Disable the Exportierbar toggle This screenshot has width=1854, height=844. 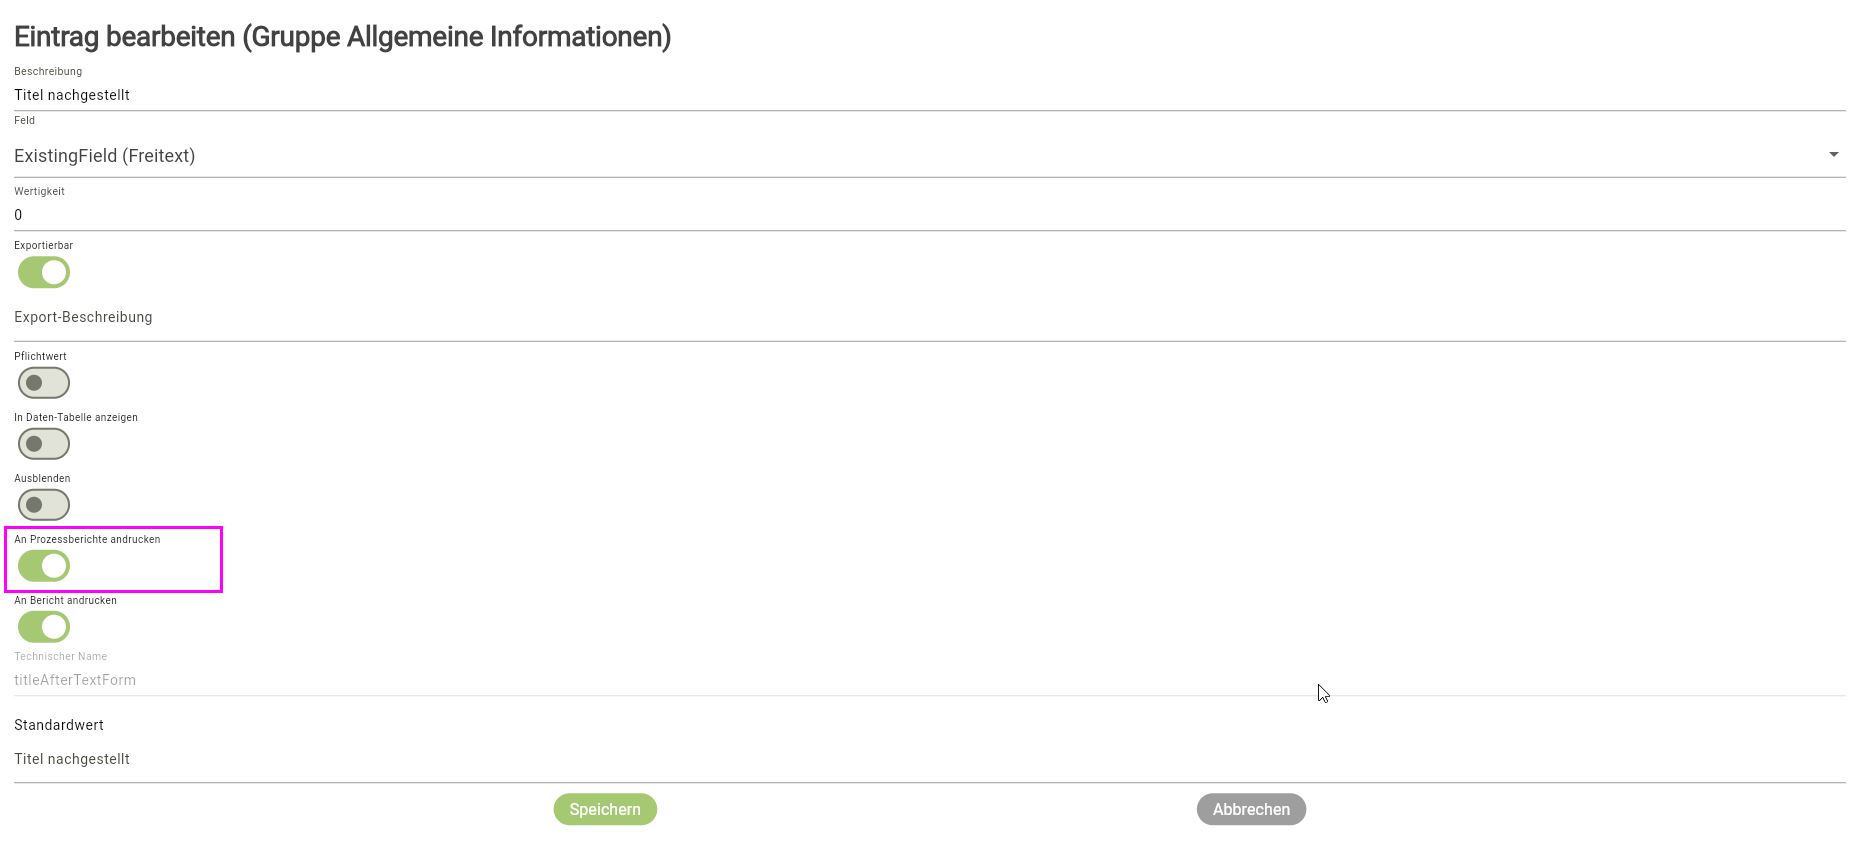click(x=44, y=272)
